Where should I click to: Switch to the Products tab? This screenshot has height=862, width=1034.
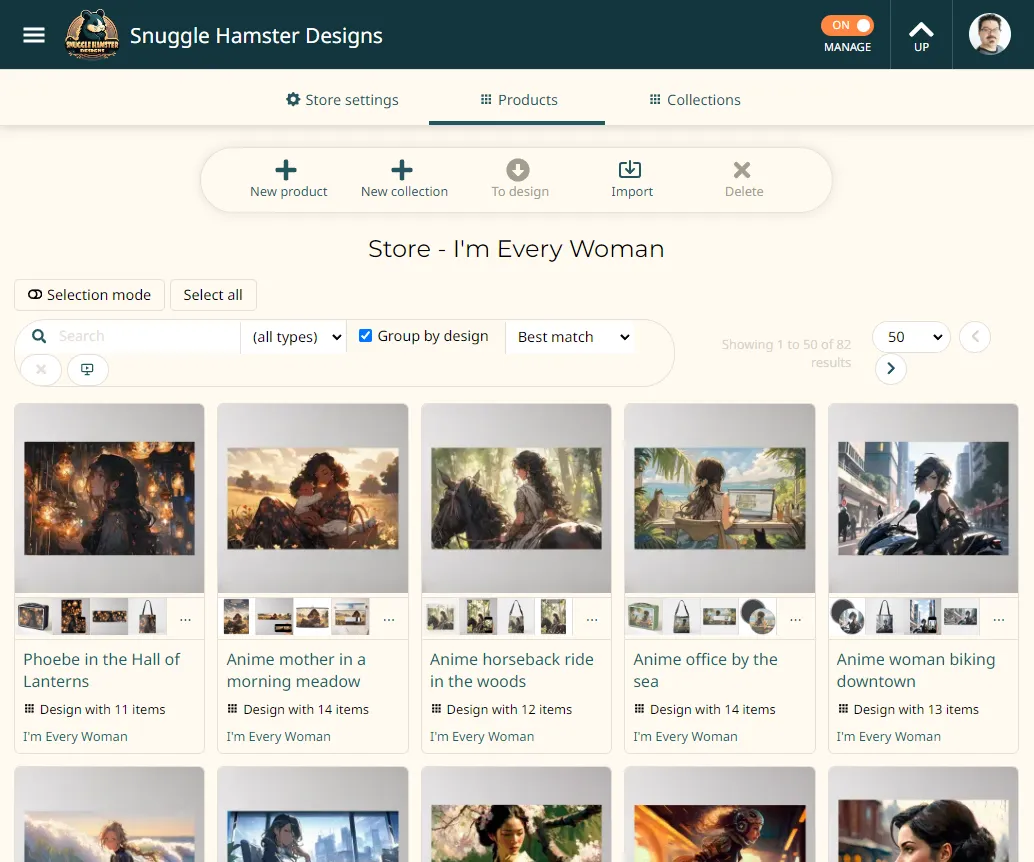(x=518, y=100)
